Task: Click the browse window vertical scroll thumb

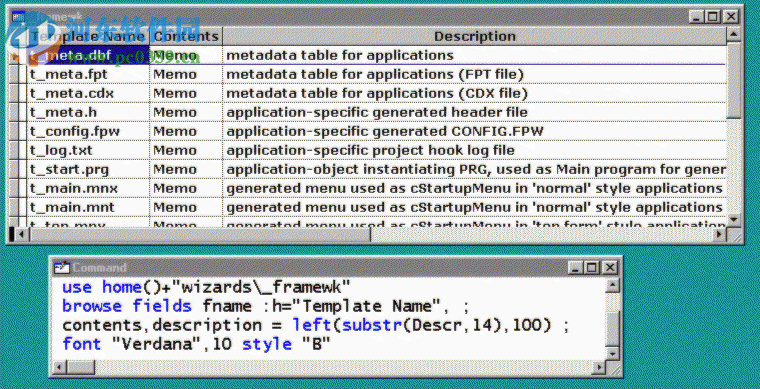Action: (733, 80)
